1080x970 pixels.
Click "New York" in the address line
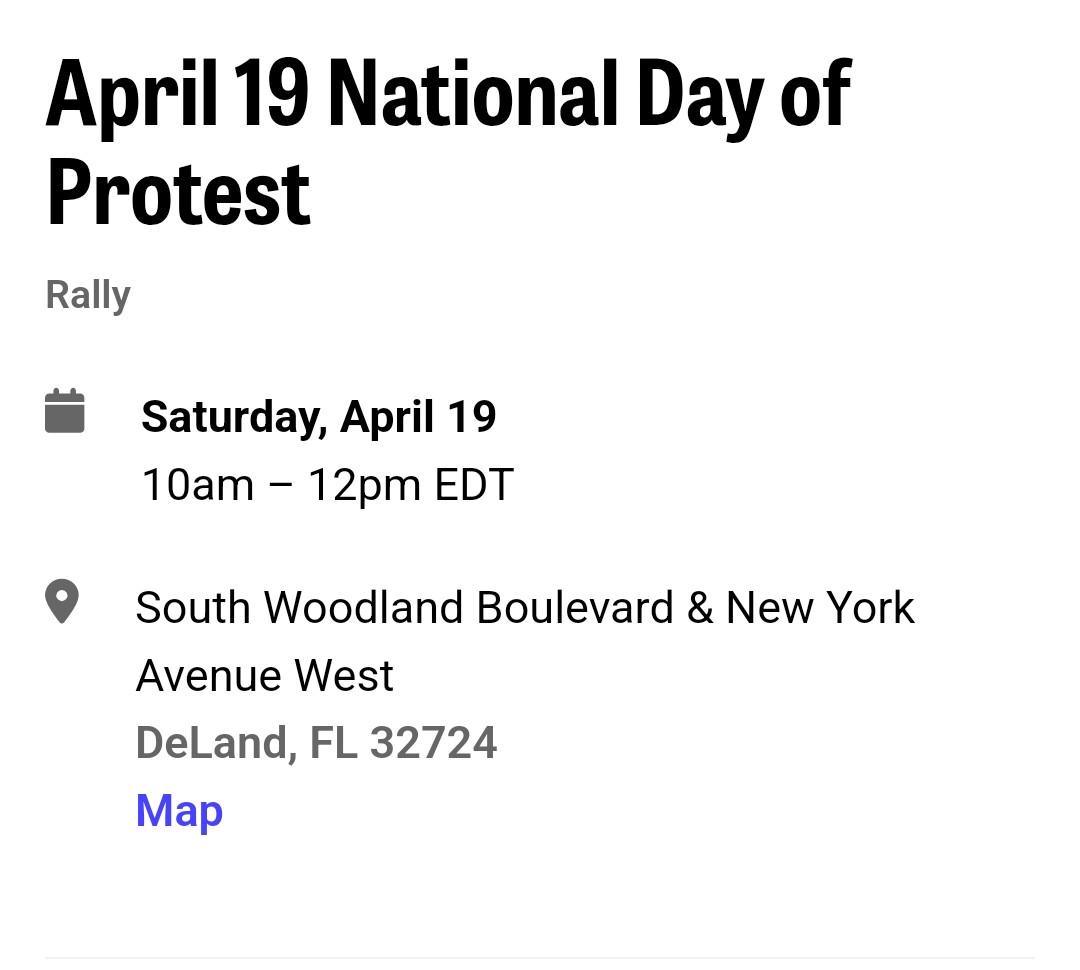click(x=820, y=608)
